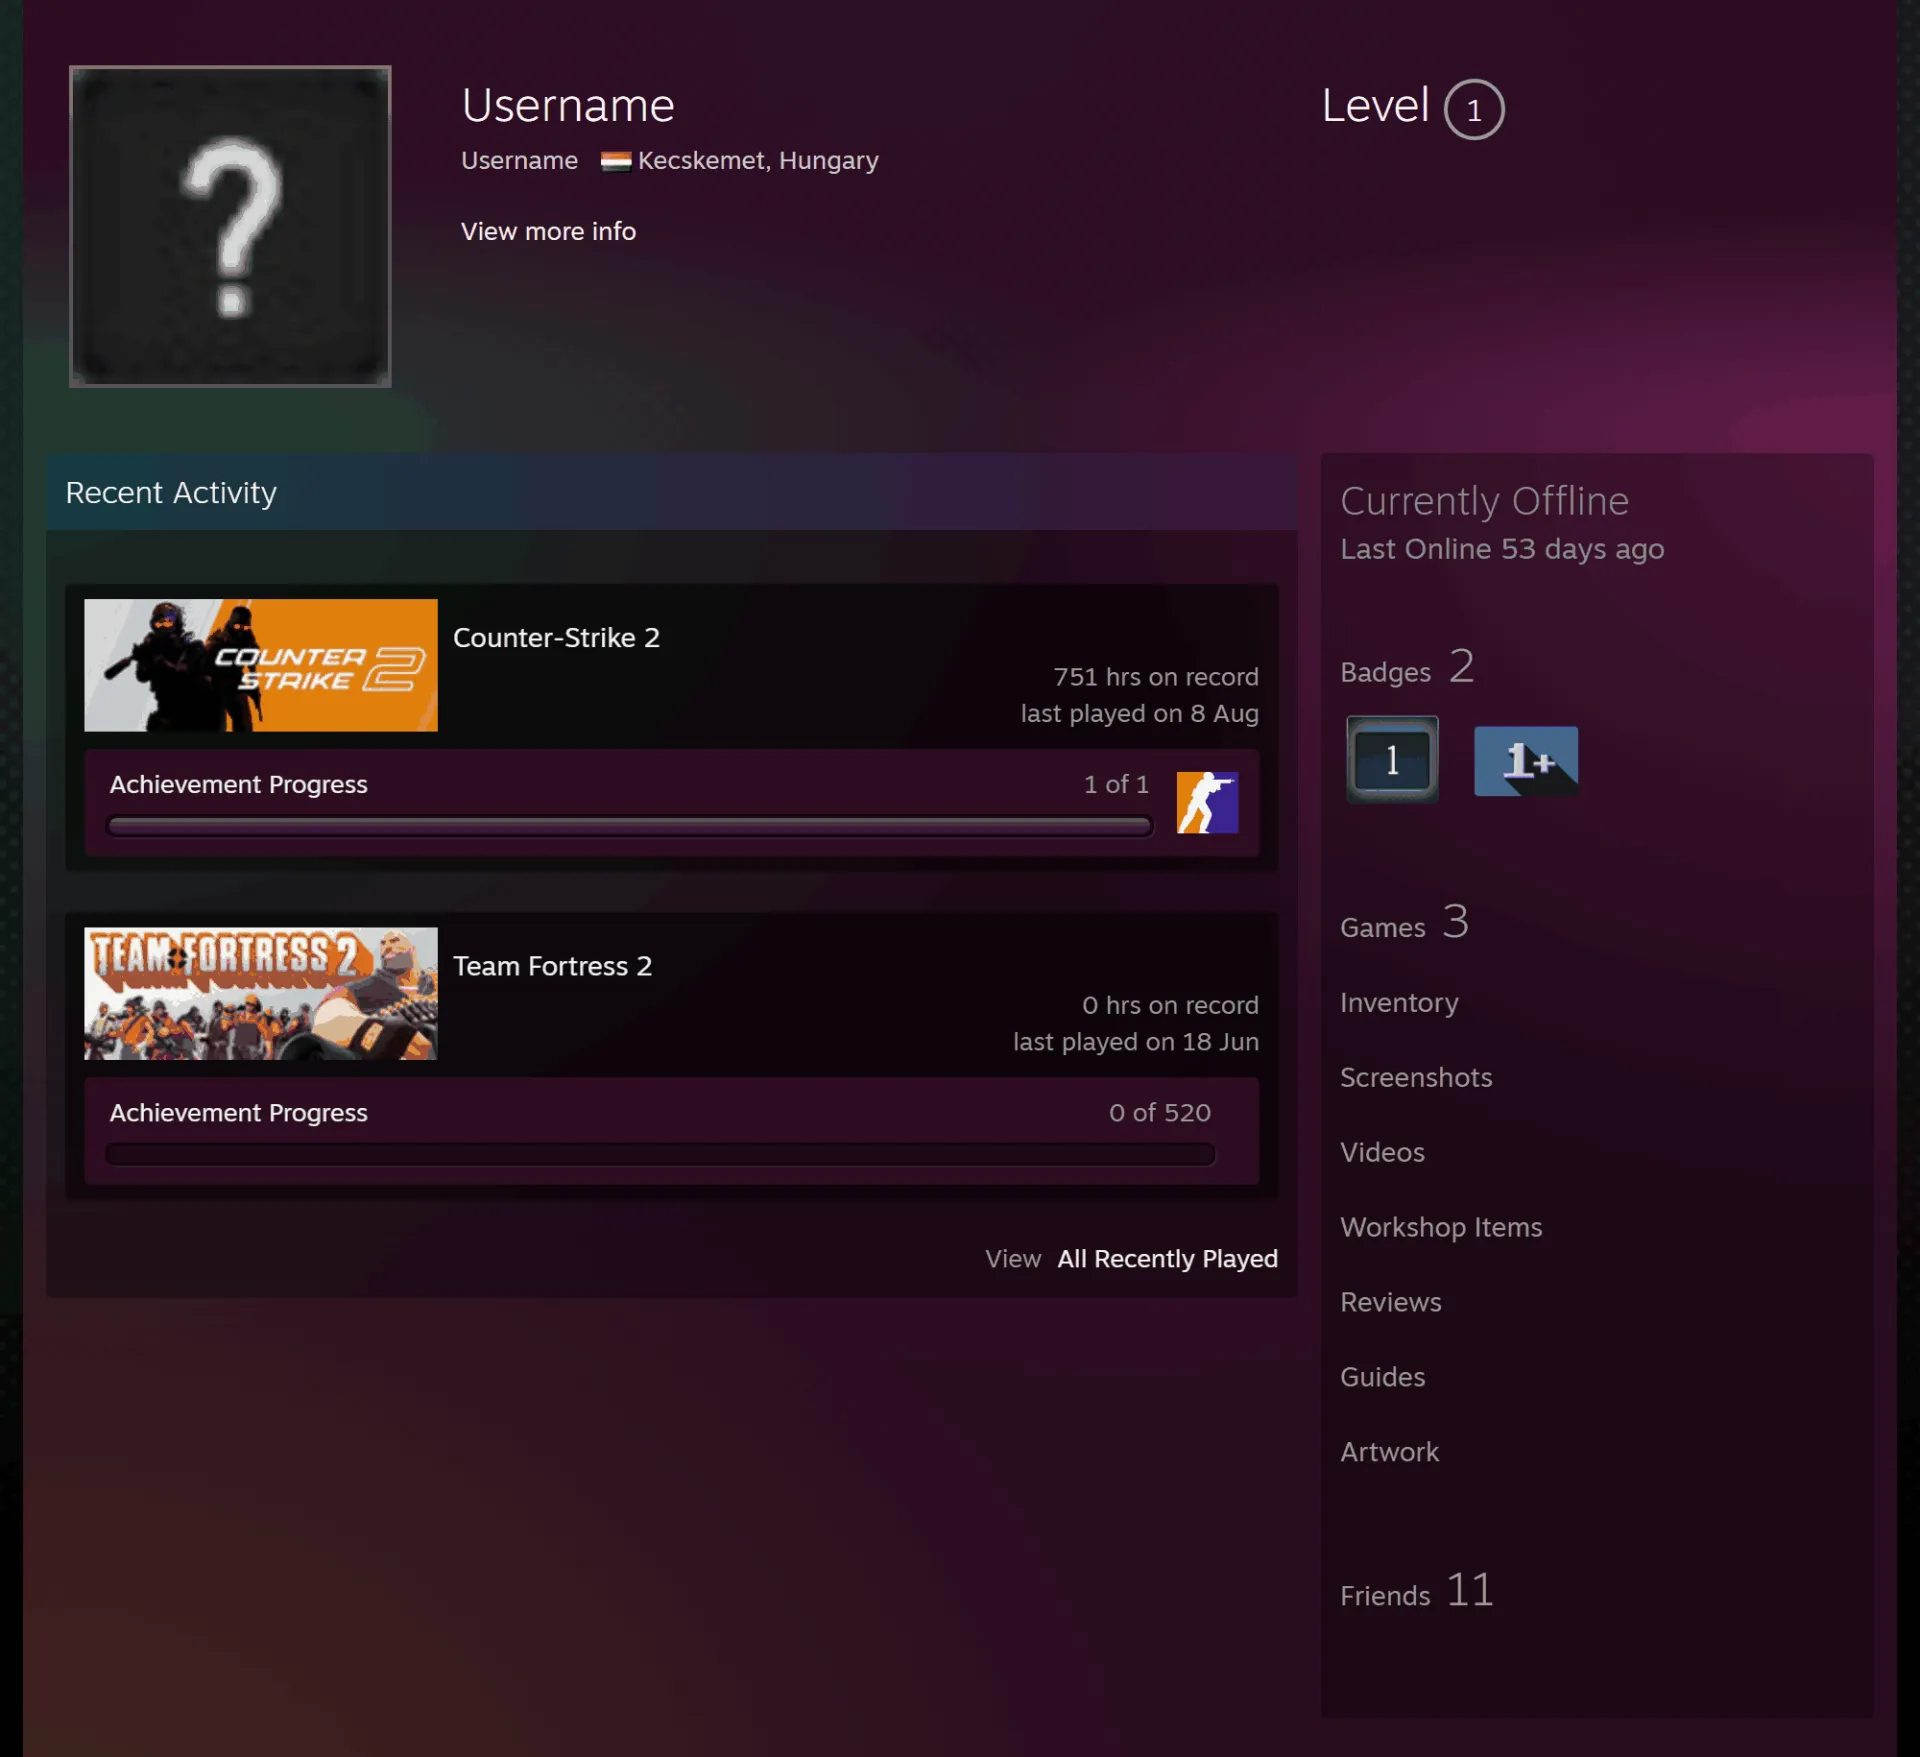
Task: Select the dark Level 1 badge
Action: pos(1392,760)
